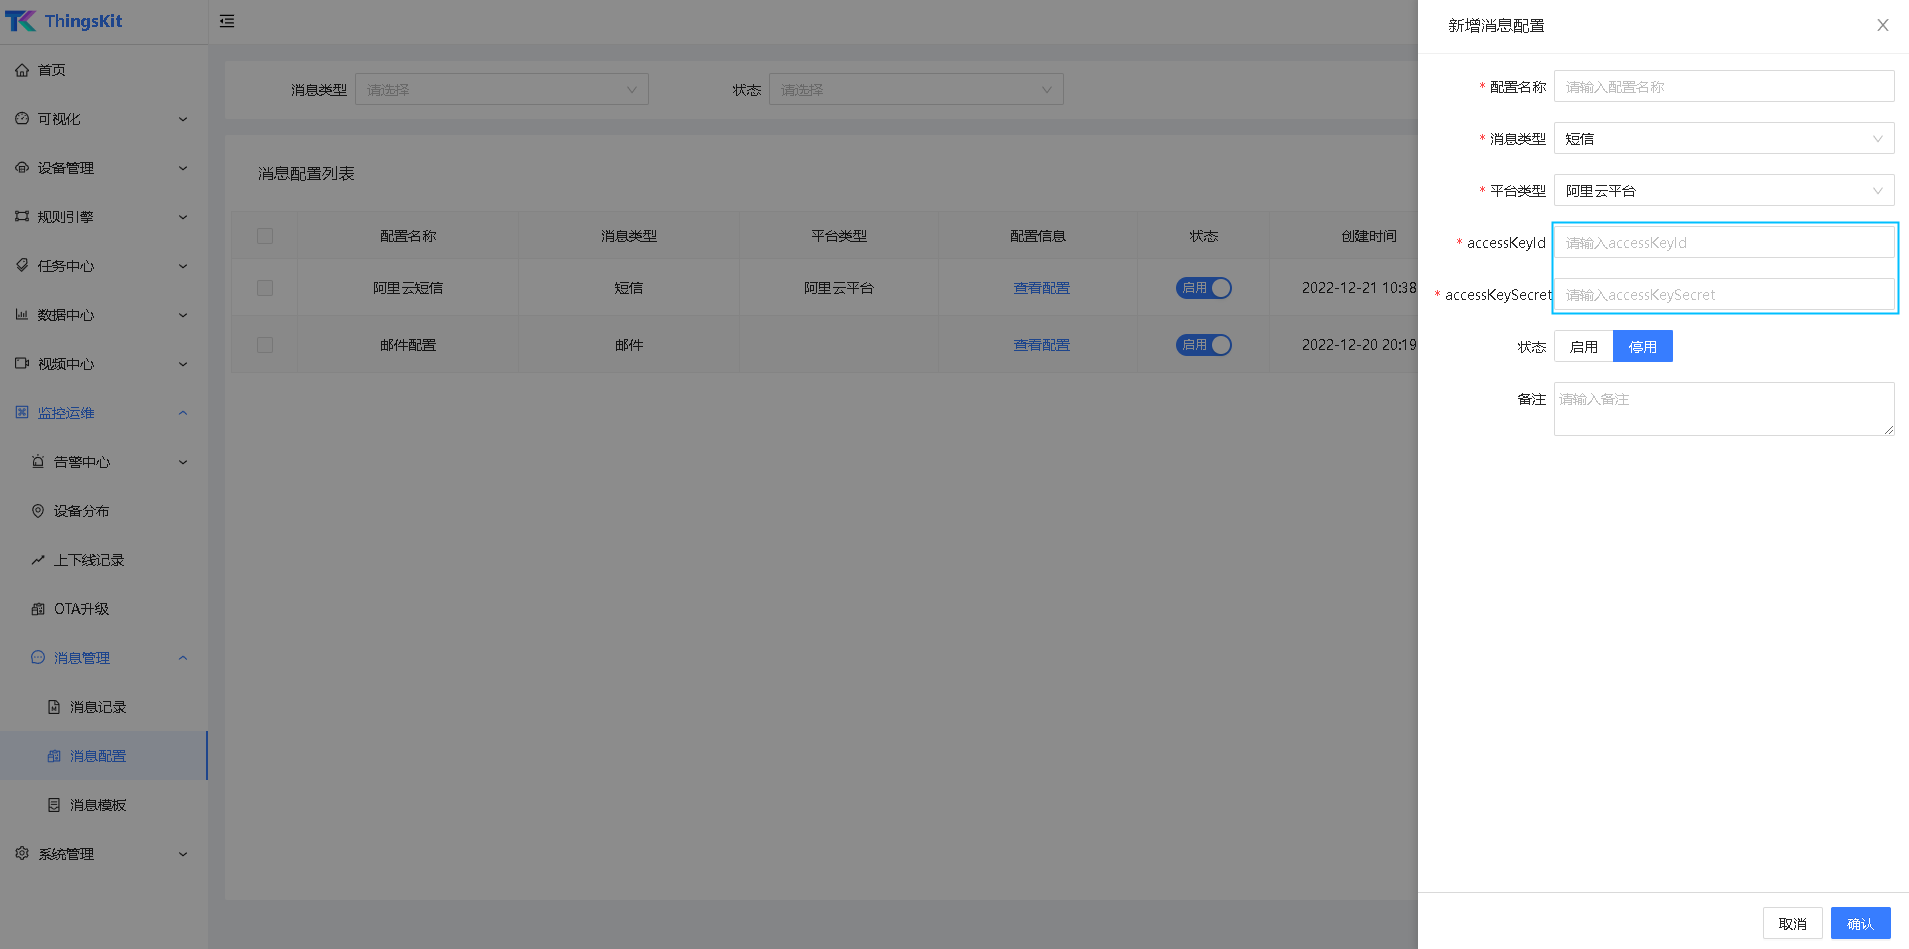Collapse sidebar using the menu fold icon

[227, 21]
